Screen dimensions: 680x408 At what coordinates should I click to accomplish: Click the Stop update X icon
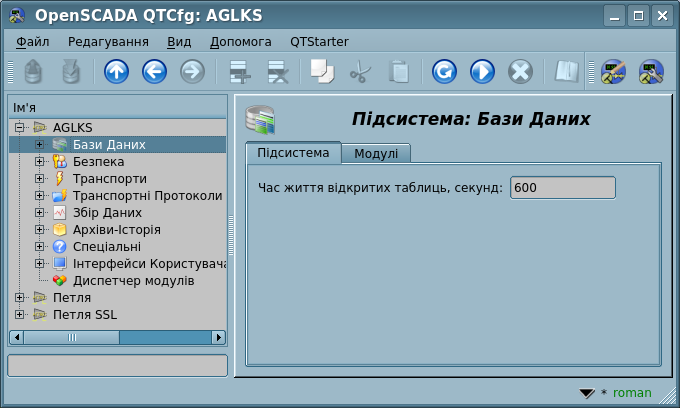520,72
